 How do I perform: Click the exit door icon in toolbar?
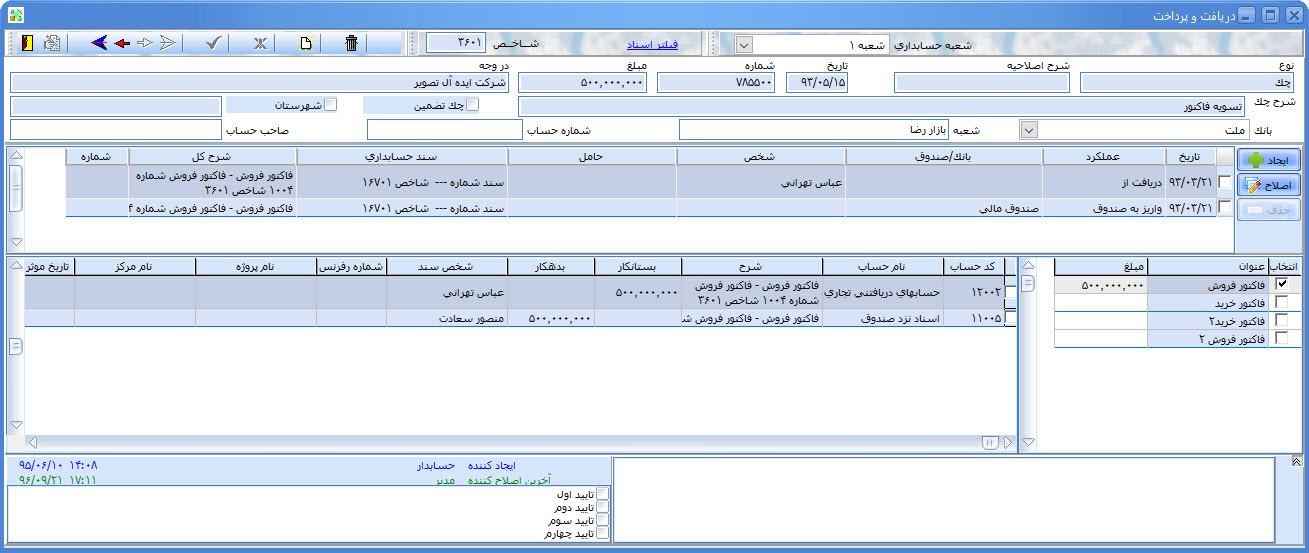click(x=27, y=44)
